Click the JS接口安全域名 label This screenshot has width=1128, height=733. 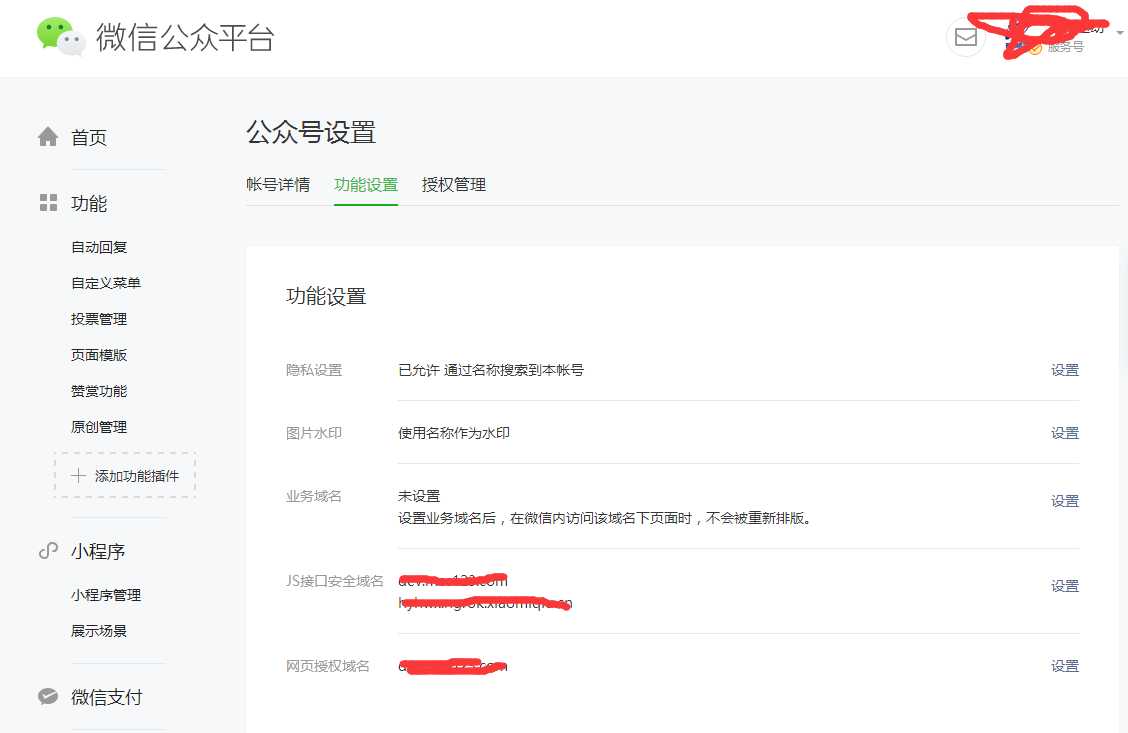click(335, 581)
